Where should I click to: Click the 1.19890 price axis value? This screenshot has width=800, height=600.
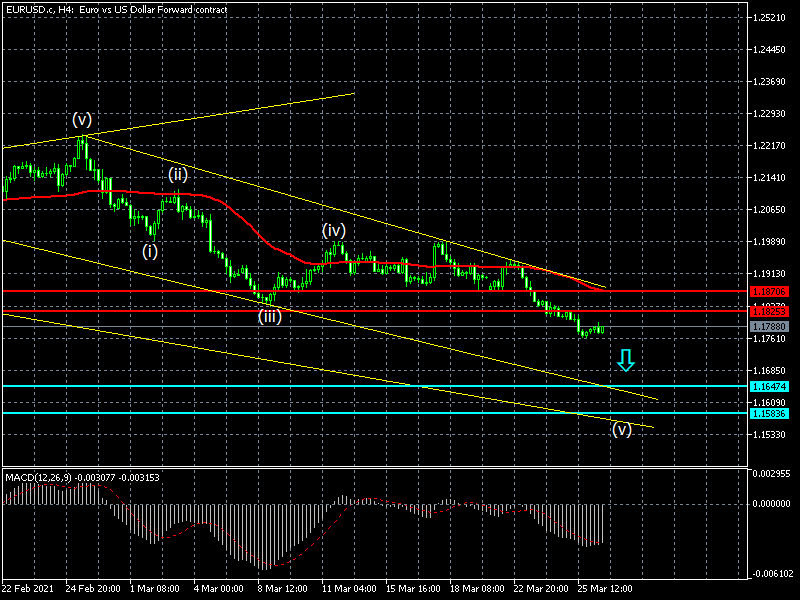pyautogui.click(x=769, y=242)
